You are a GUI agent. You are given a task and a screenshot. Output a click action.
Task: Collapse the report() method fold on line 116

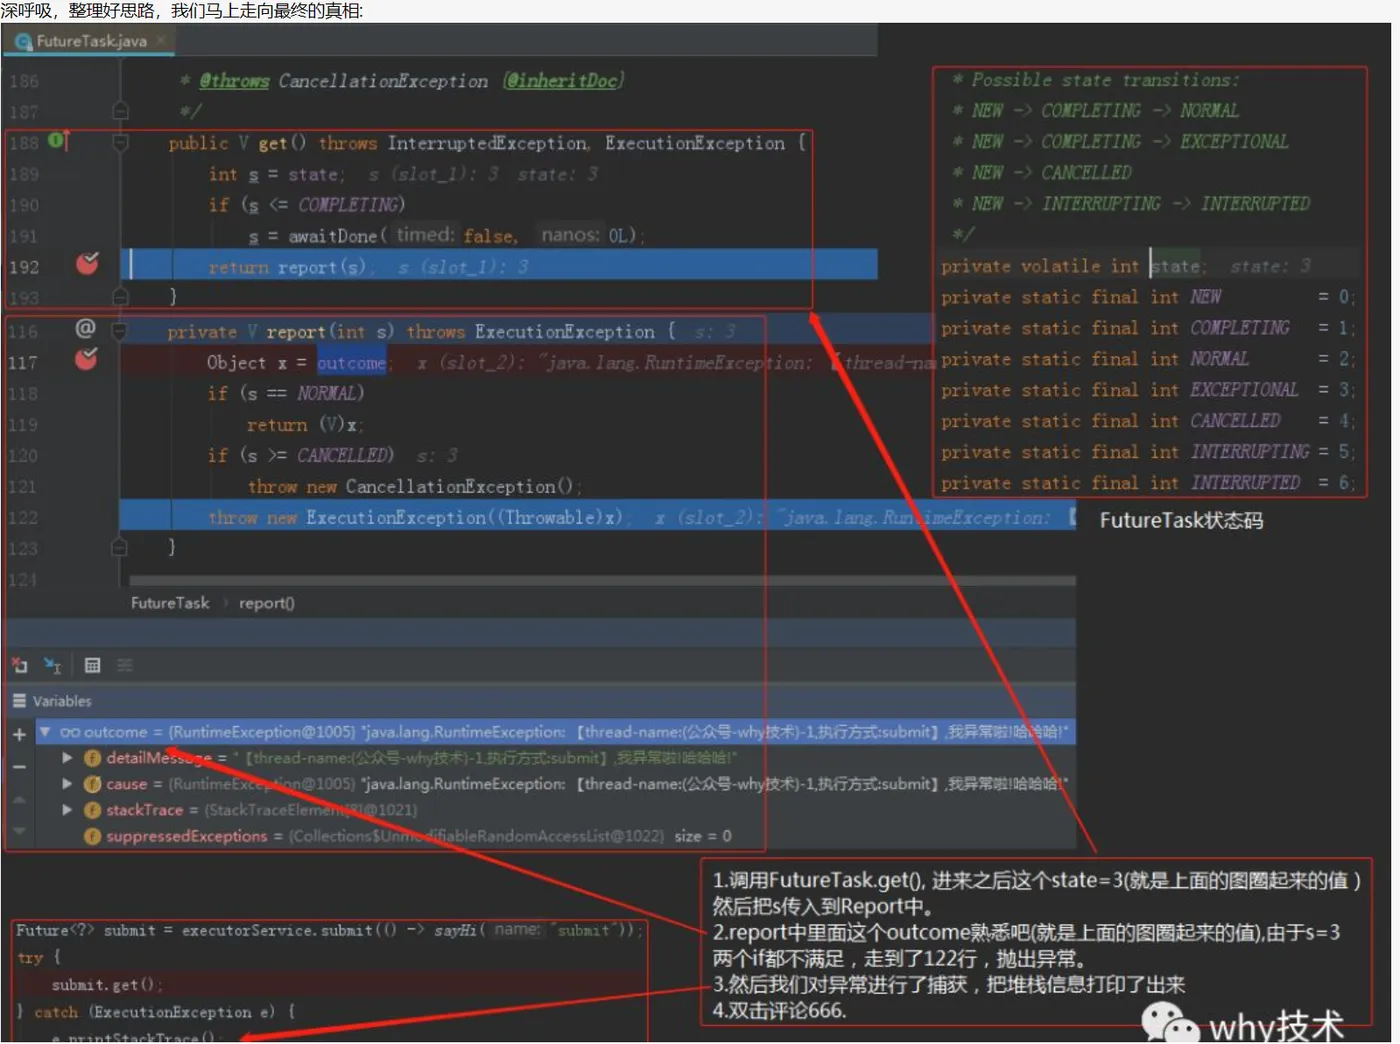coord(119,331)
